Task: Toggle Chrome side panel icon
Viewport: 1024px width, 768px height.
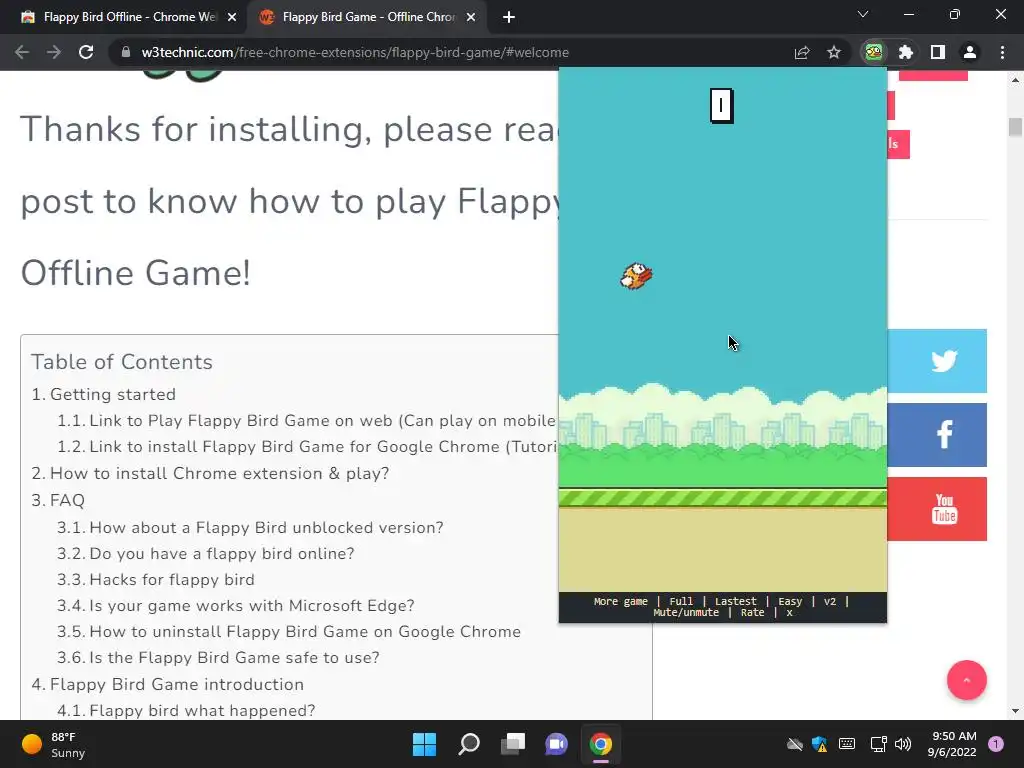Action: [938, 52]
